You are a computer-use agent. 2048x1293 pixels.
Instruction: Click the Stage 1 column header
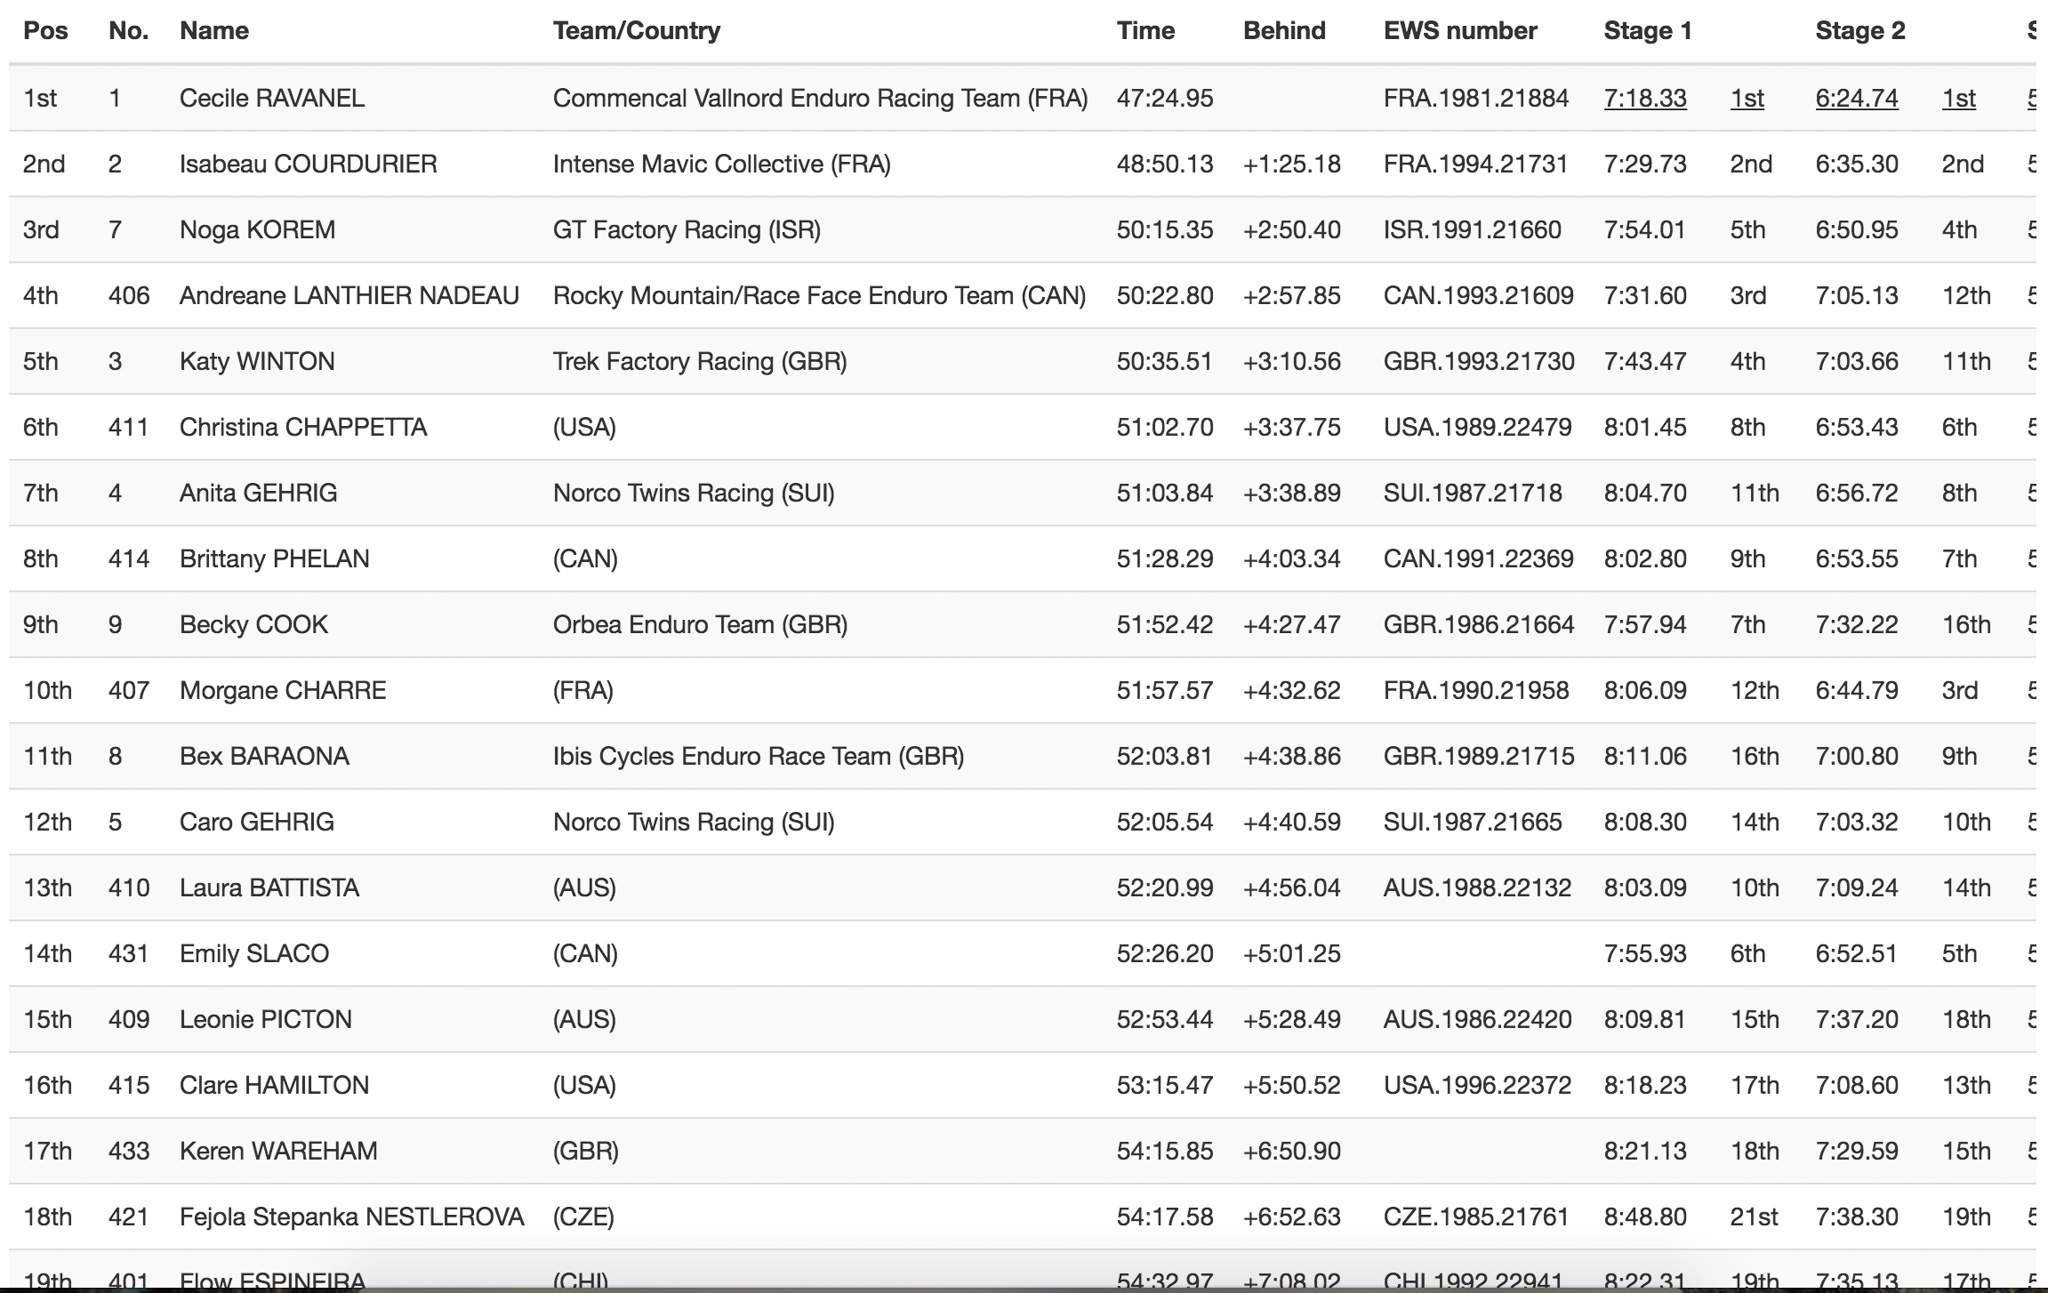click(1647, 30)
